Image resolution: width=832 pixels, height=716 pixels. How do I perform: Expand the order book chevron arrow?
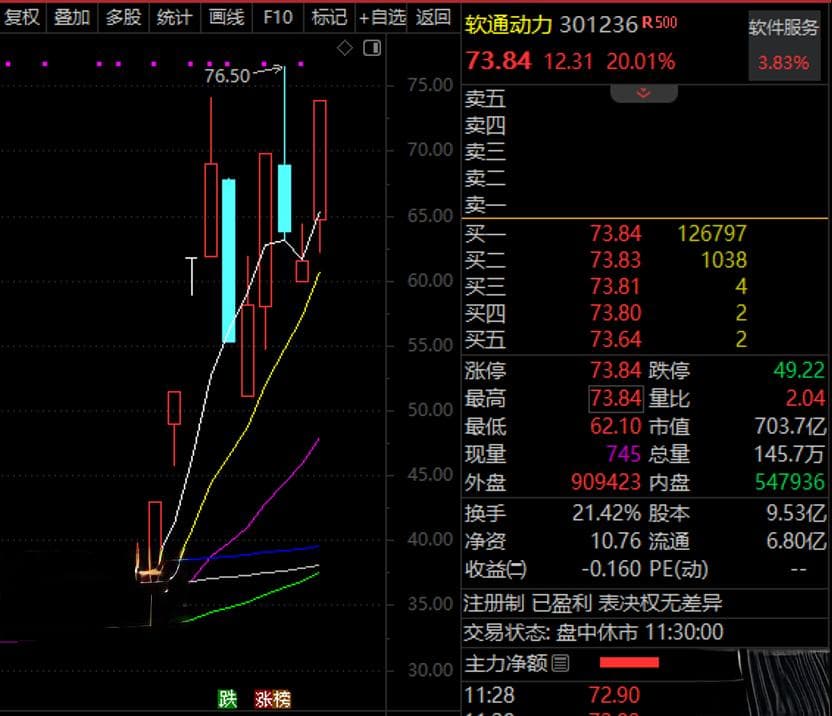click(x=644, y=93)
